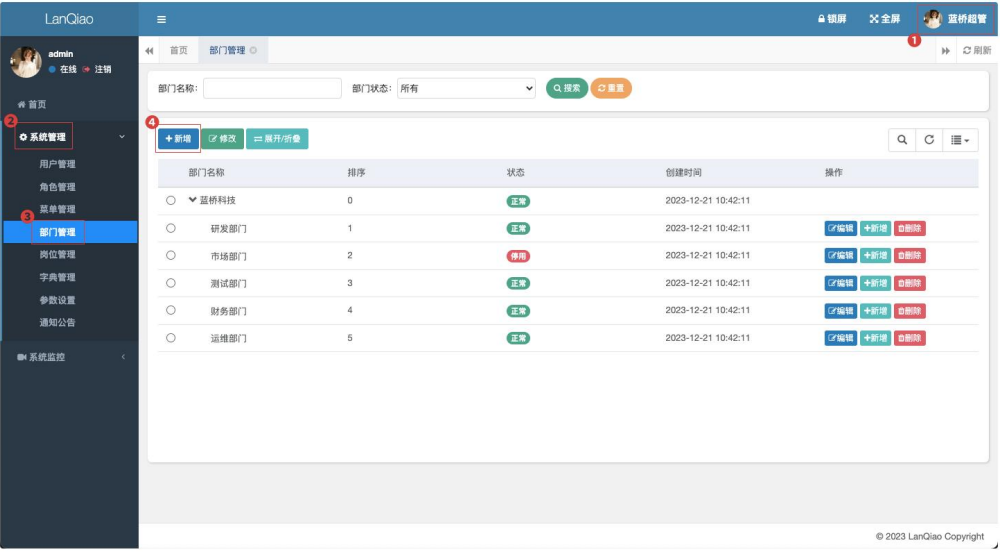Screen dimensions: 1004x553
Task: Select the radio for 运维部门
Action: (x=171, y=338)
